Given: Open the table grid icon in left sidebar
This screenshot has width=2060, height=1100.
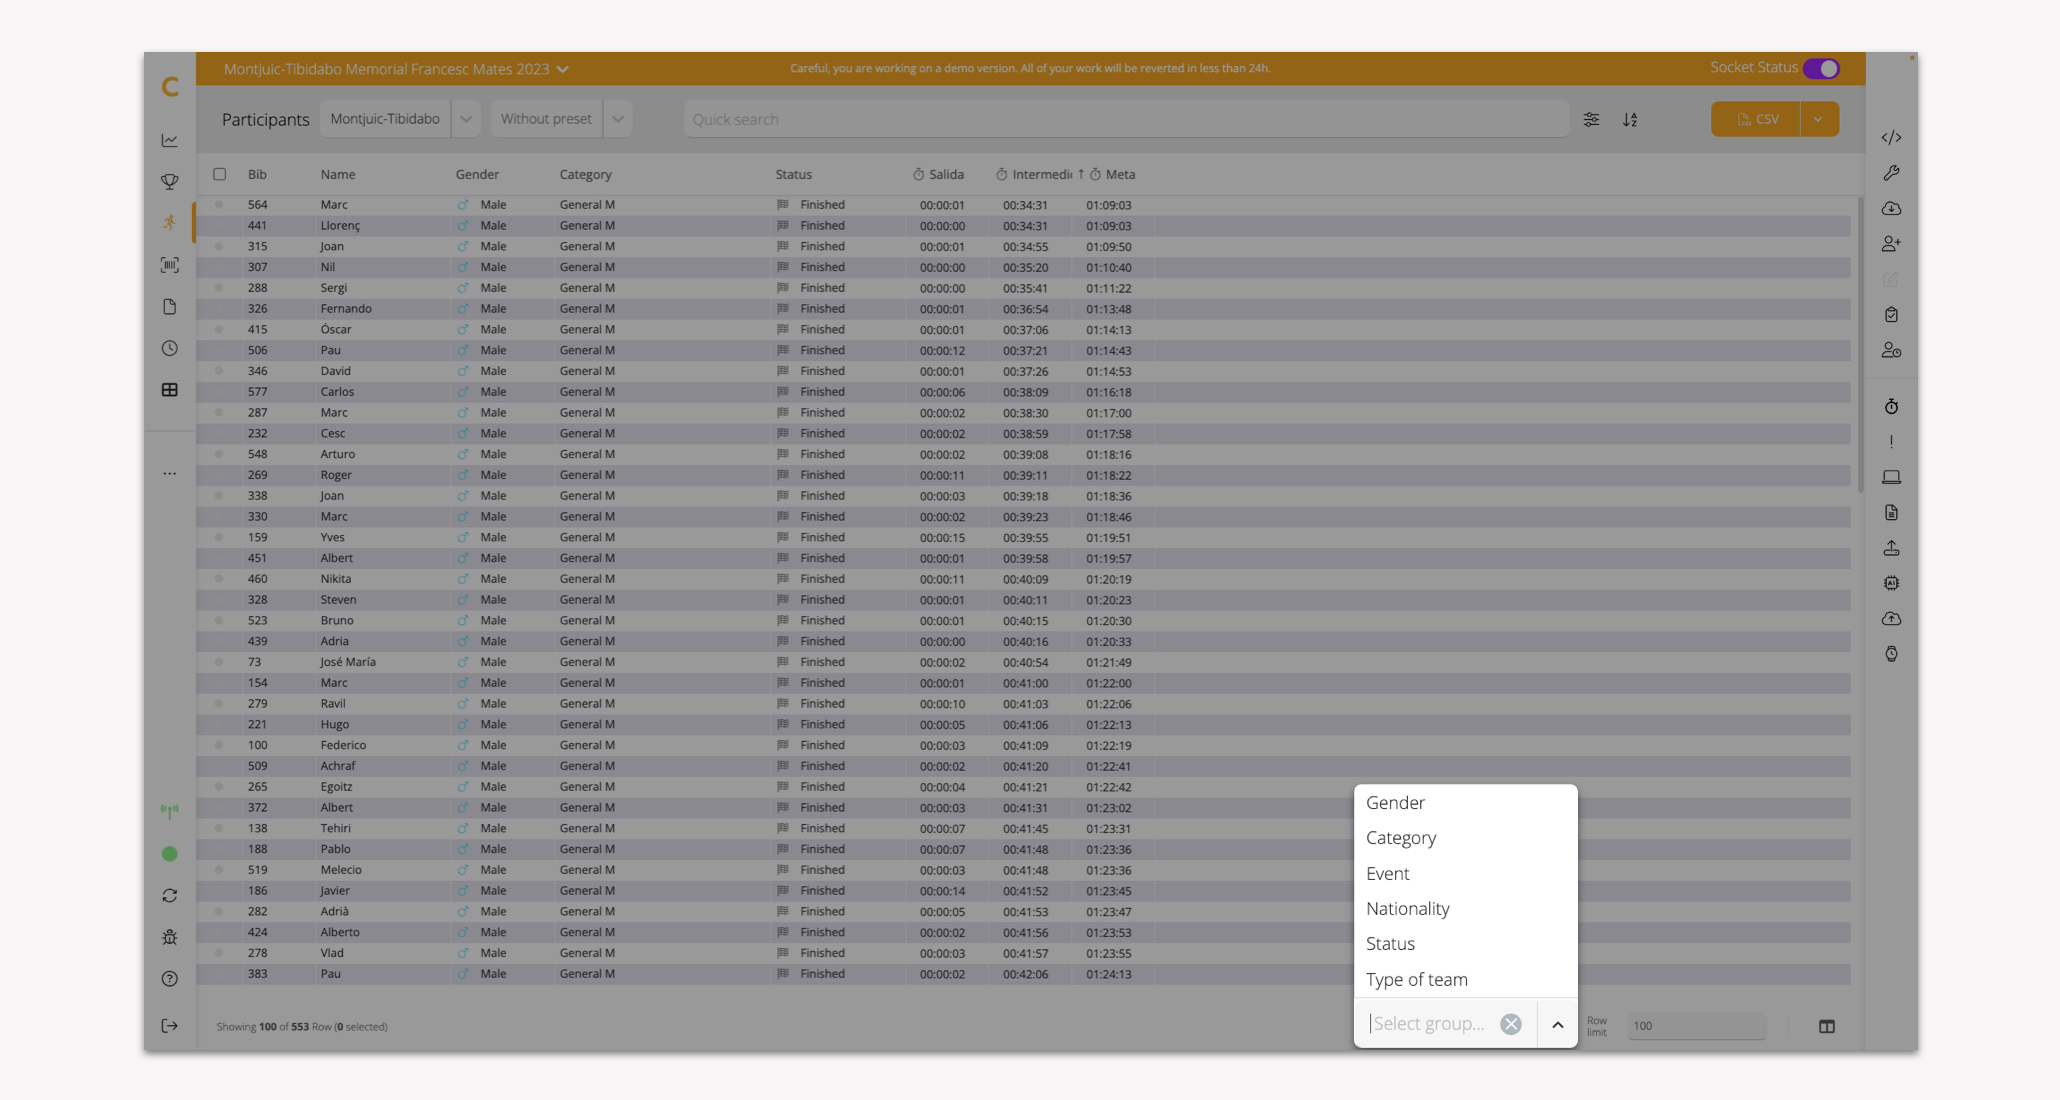Looking at the screenshot, I should 170,390.
